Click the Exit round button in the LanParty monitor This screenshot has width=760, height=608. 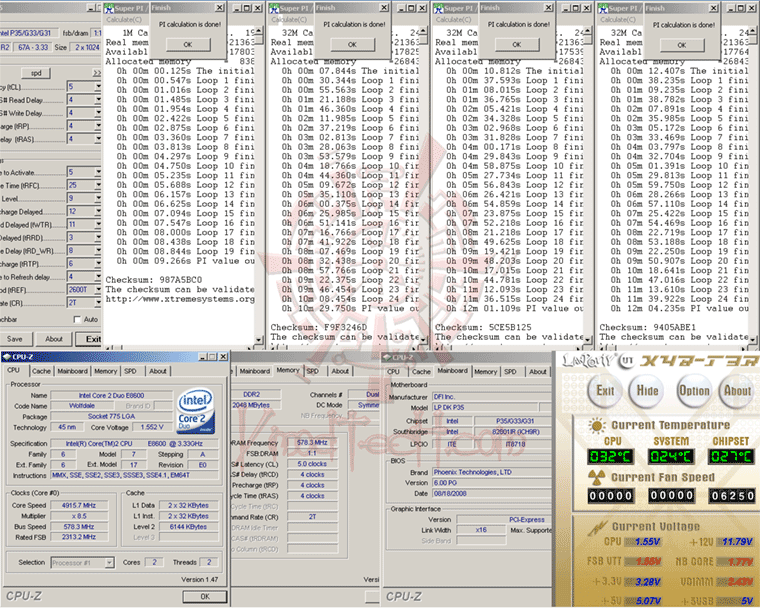[x=605, y=391]
